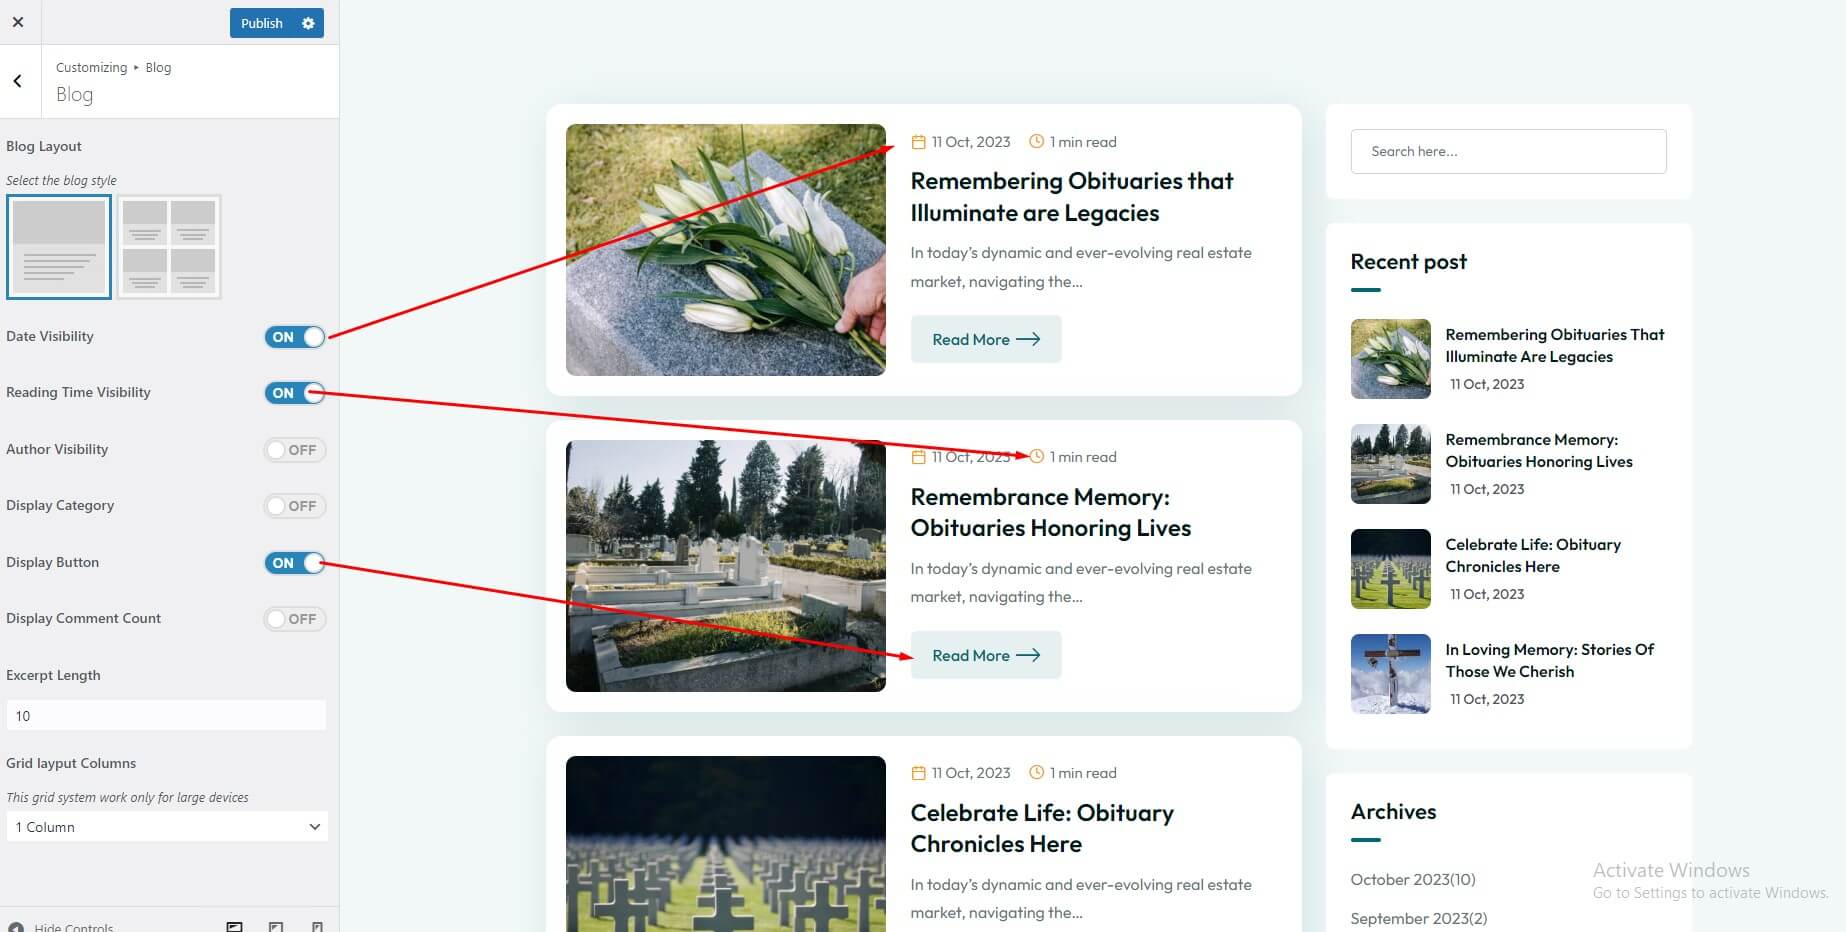Switch to desktop preview device icon
This screenshot has height=932, width=1846.
click(x=234, y=927)
